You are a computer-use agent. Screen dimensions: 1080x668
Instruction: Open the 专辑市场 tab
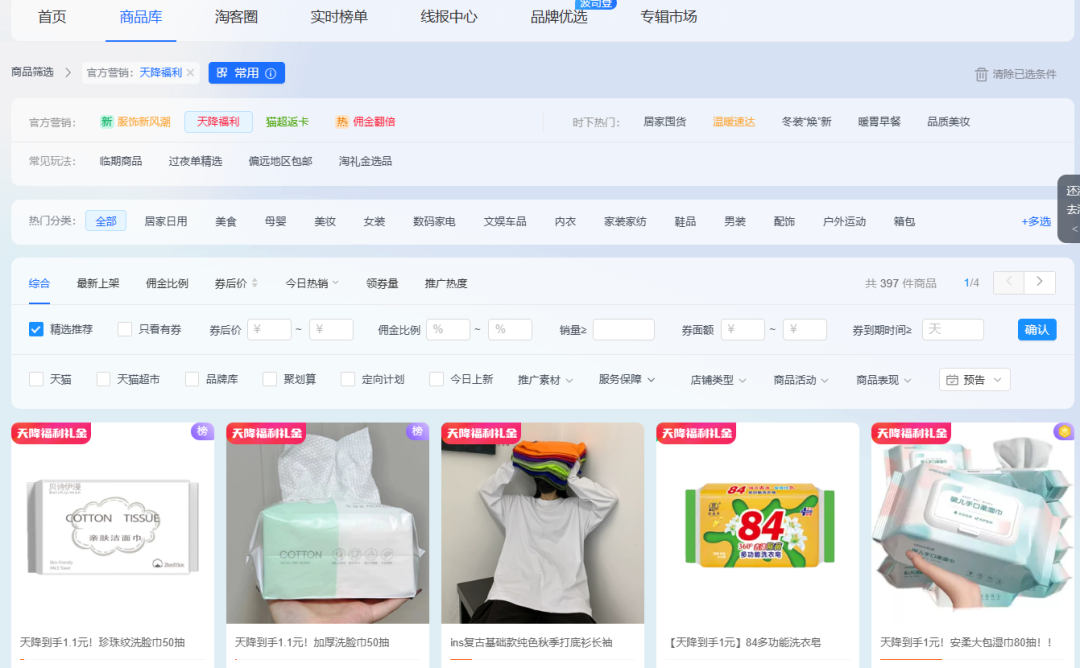(x=669, y=17)
